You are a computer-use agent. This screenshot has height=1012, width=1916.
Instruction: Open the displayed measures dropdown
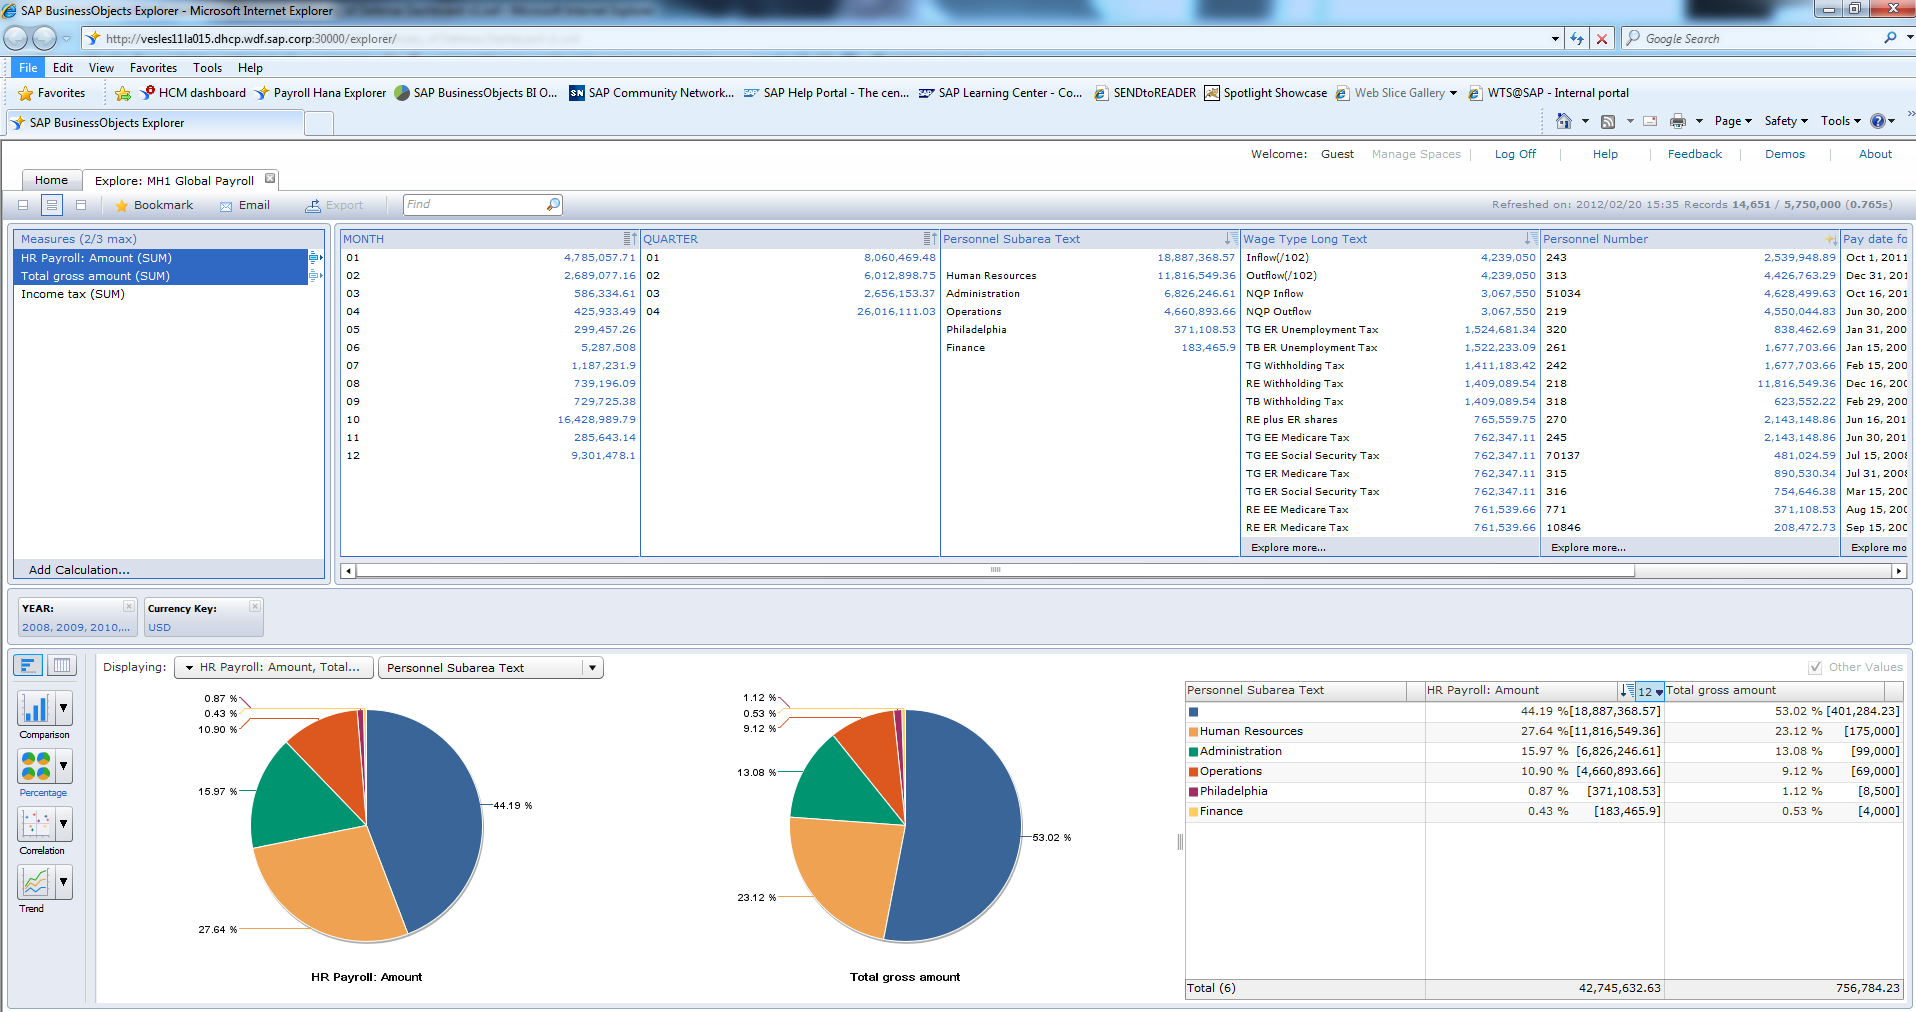[x=274, y=667]
